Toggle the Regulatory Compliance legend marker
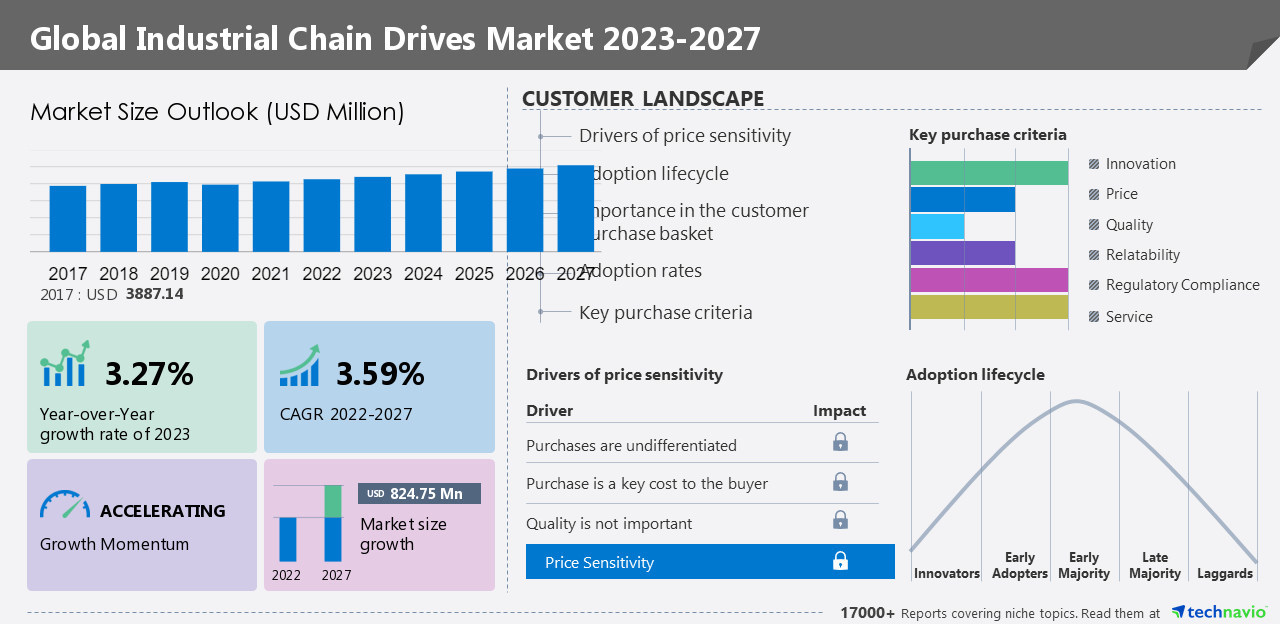The image size is (1280, 624). [x=1094, y=285]
